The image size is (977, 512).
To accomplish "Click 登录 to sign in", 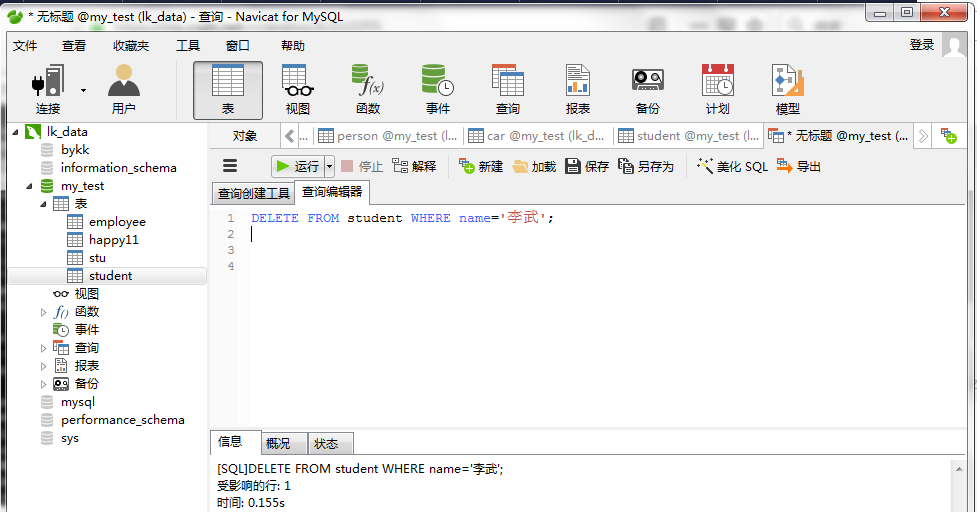I will pyautogui.click(x=922, y=45).
